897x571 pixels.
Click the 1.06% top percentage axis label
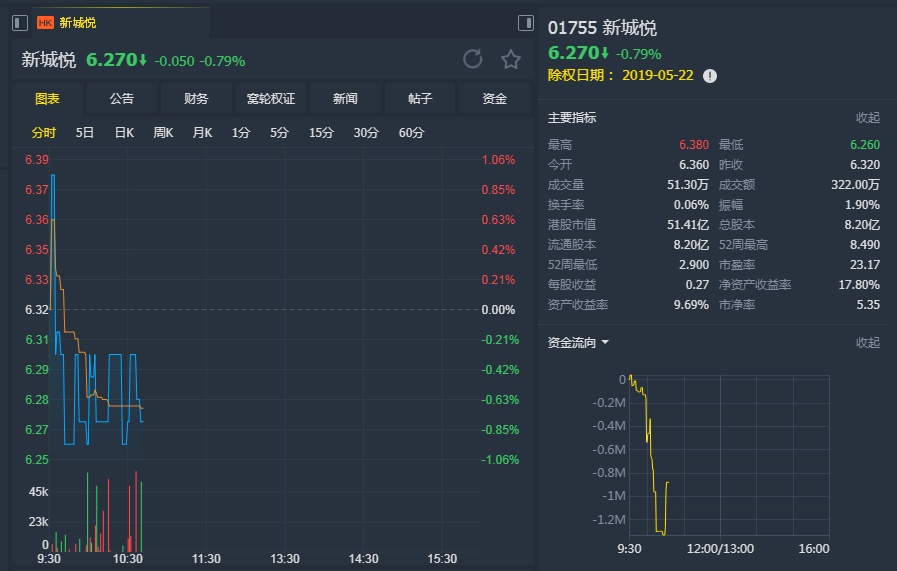click(498, 160)
